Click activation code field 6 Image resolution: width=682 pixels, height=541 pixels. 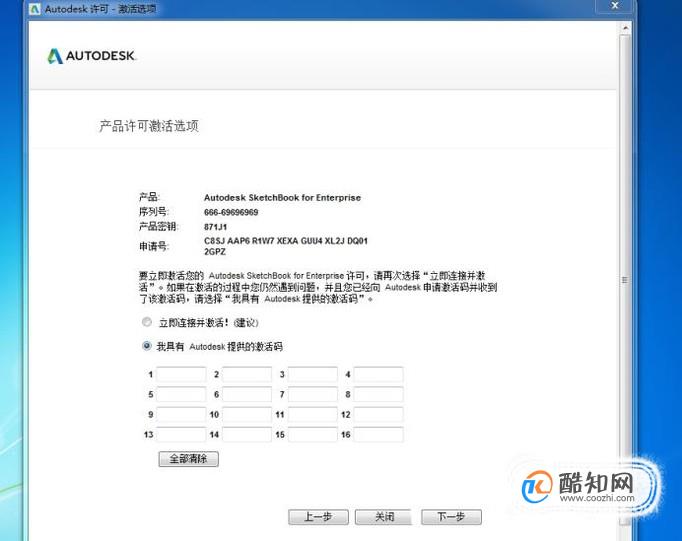click(x=247, y=394)
